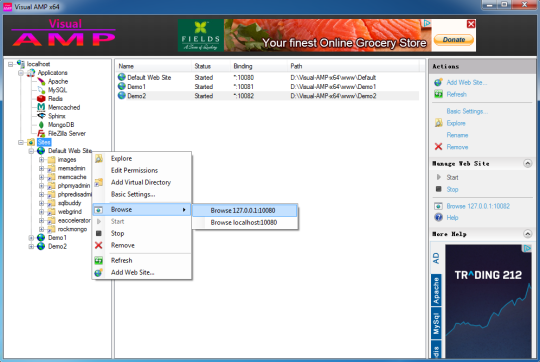Click Add Web Site link in Actions
This screenshot has height=362, width=540.
[467, 82]
